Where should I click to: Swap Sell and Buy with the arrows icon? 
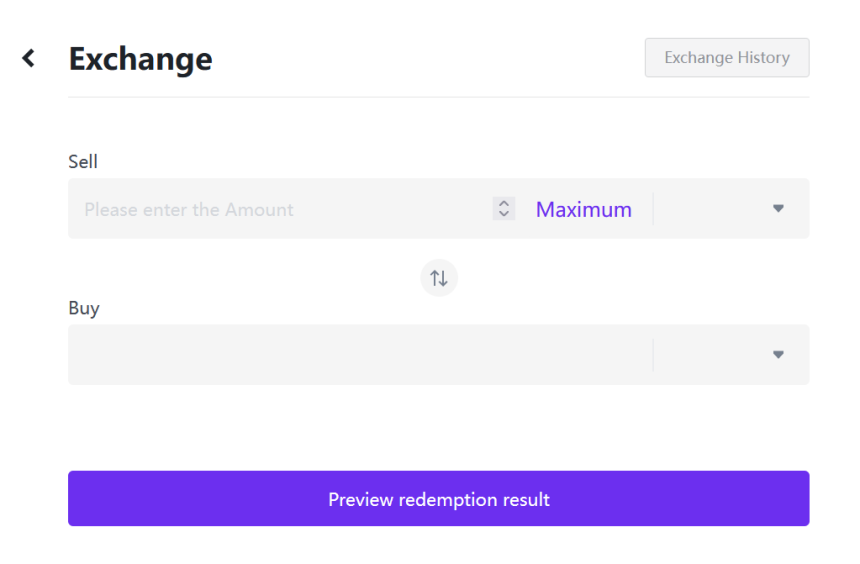tap(439, 279)
